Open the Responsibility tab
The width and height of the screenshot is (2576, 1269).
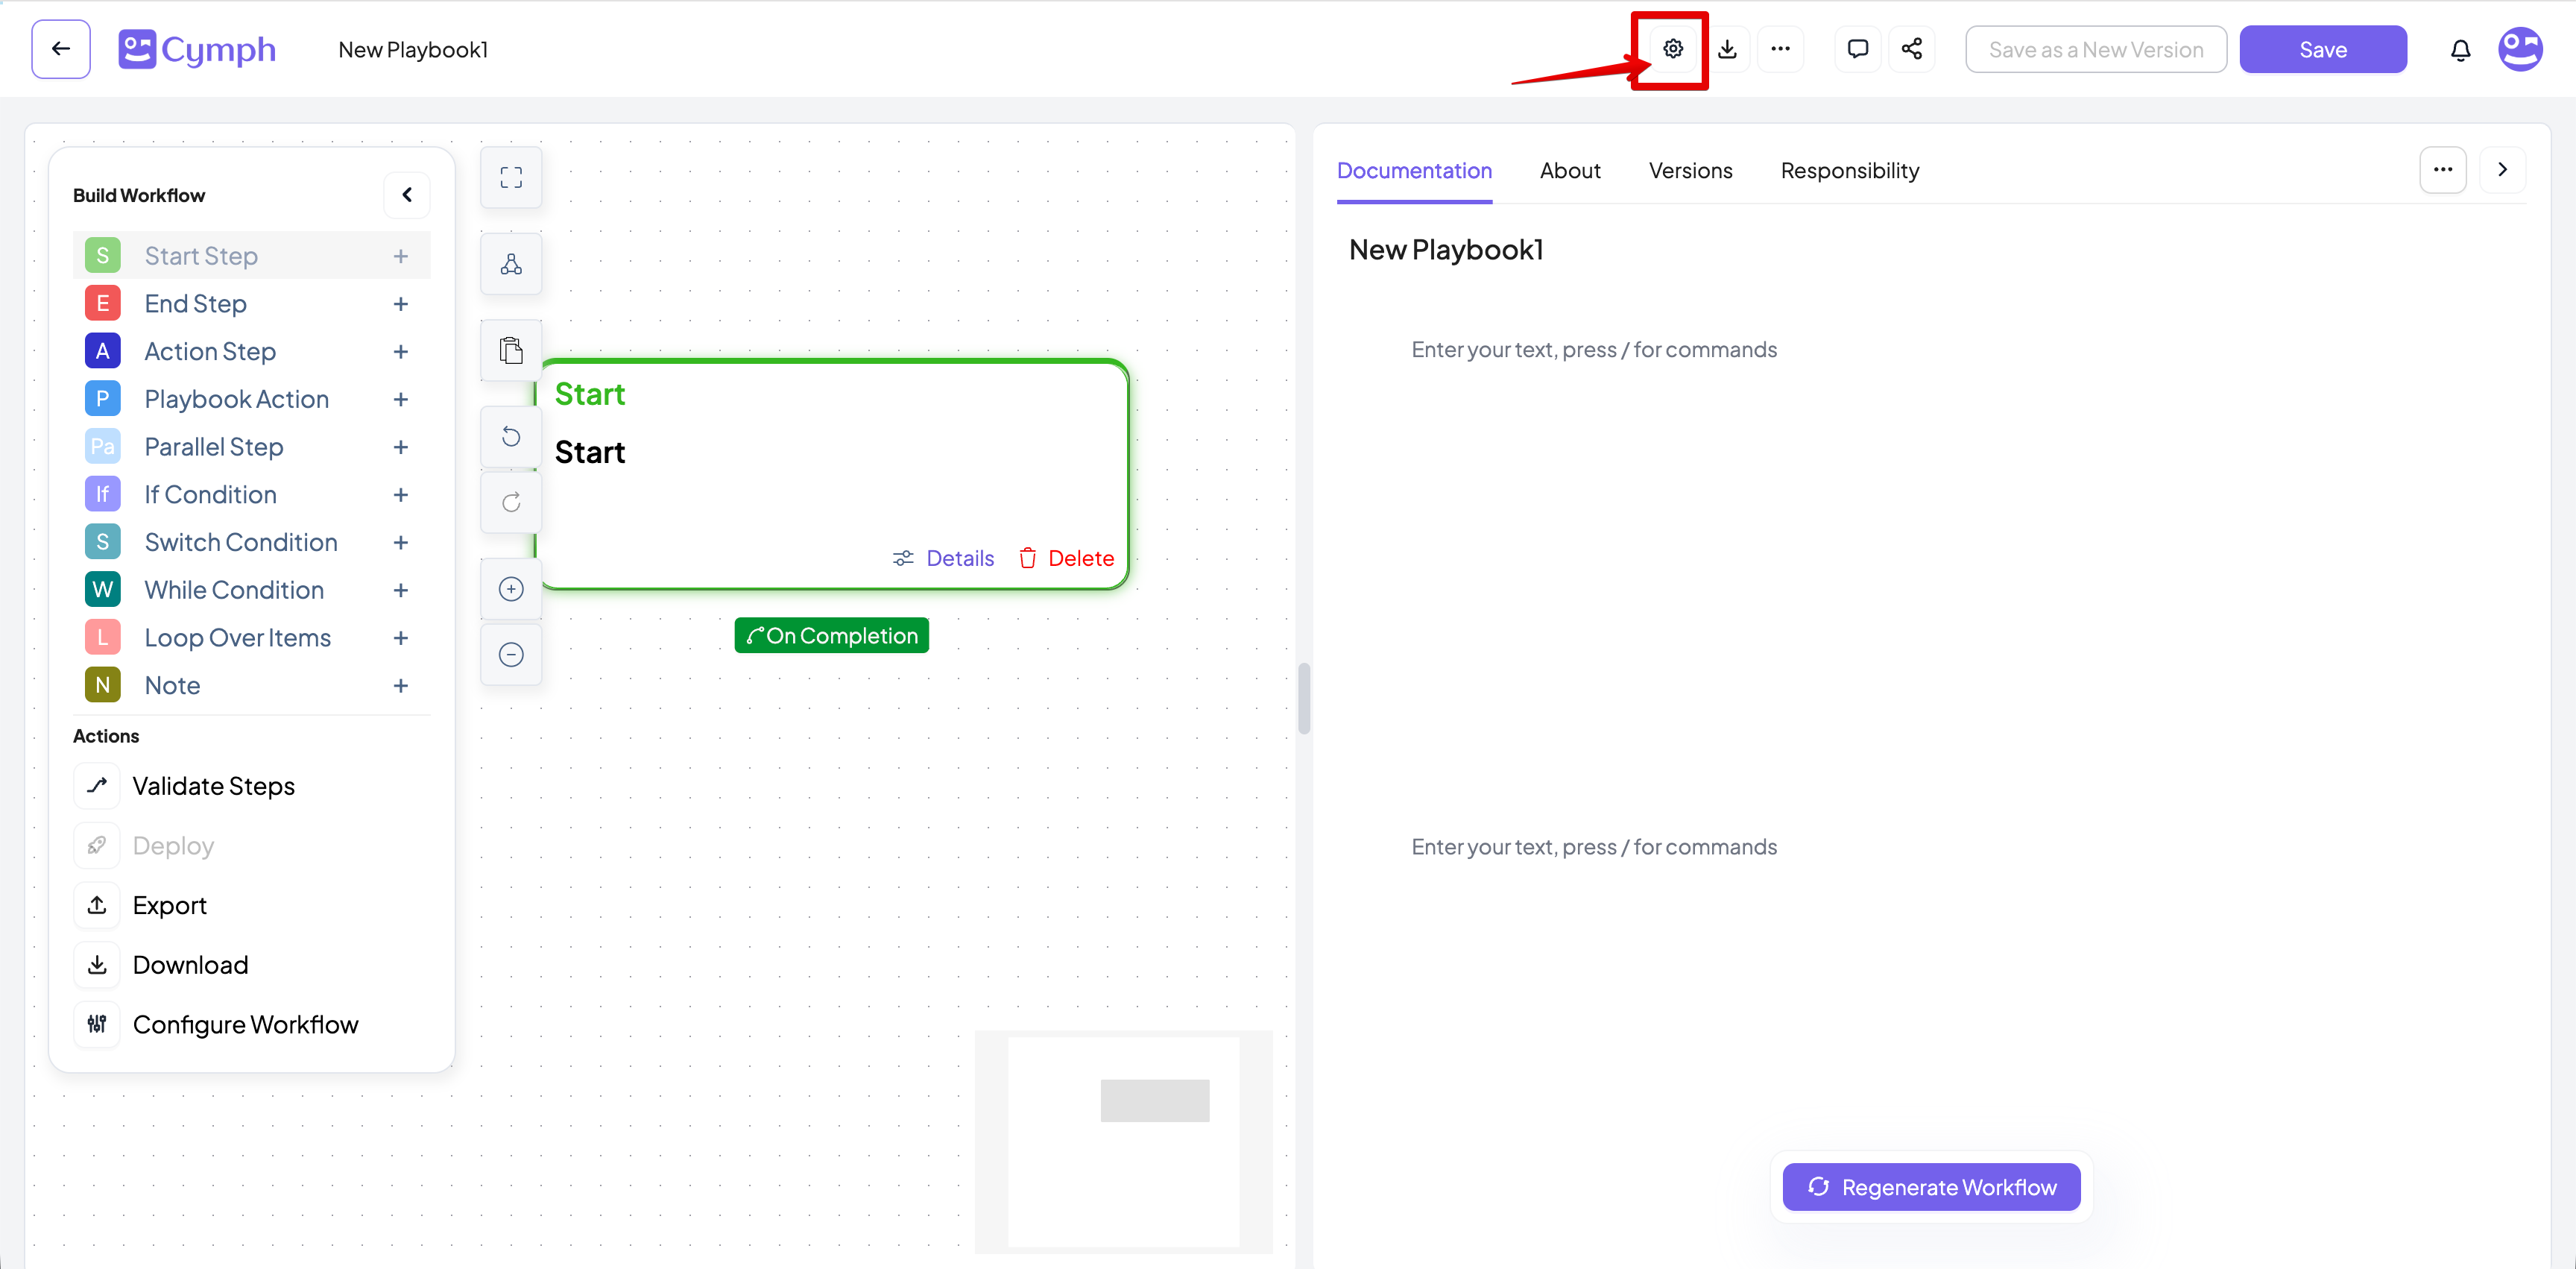(1849, 170)
